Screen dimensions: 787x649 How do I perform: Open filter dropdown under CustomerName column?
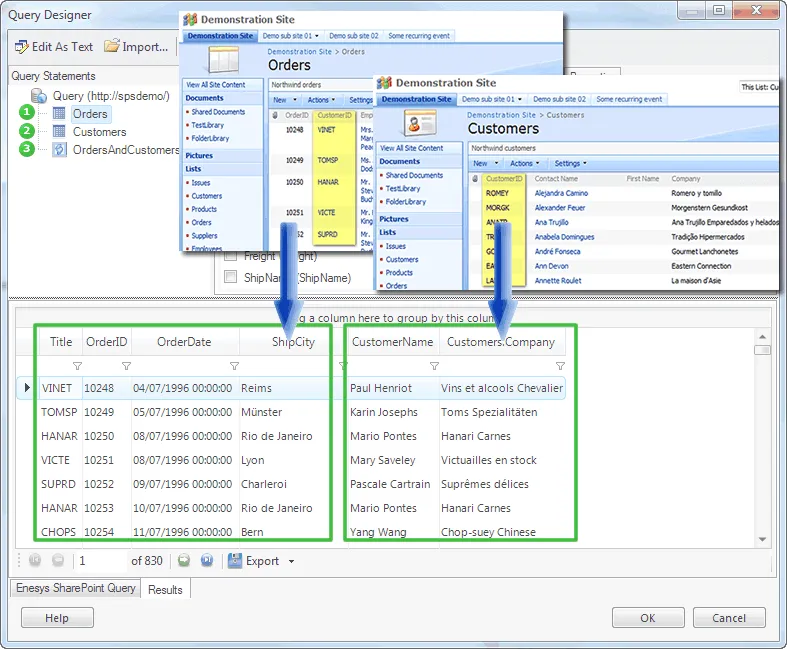[x=434, y=366]
